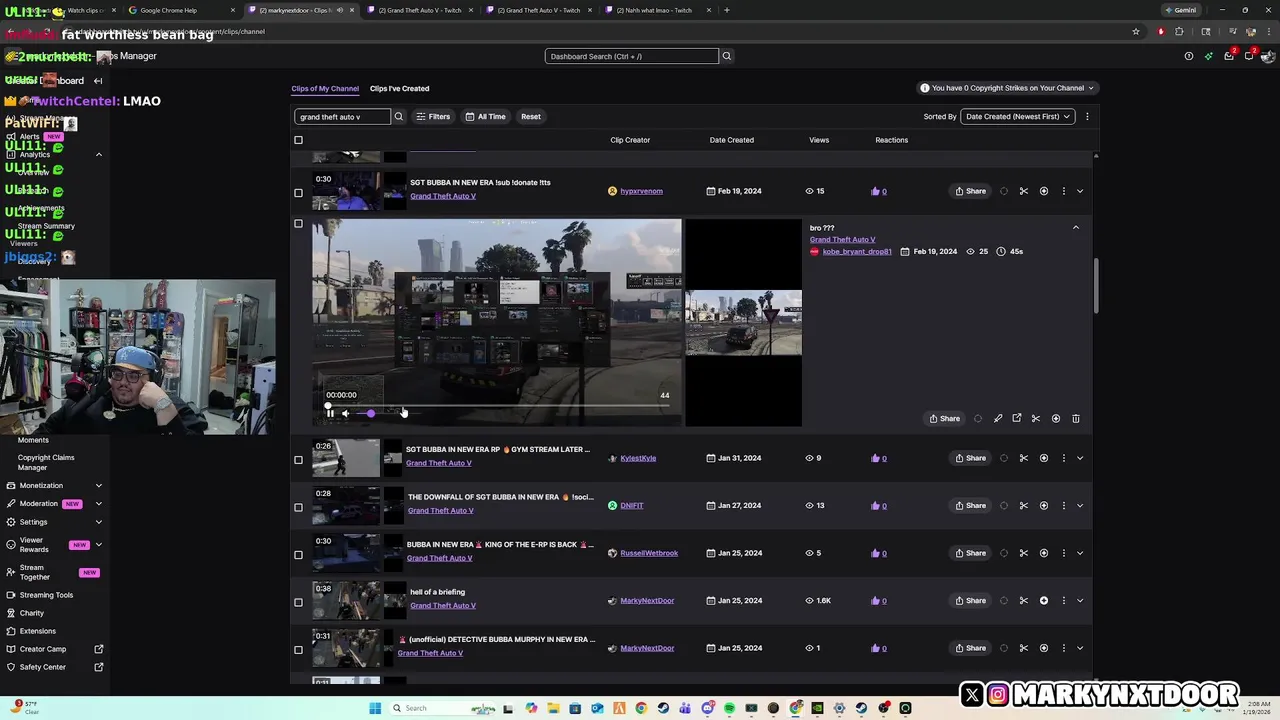Click Creator Camp external link icon
Viewport: 1280px width, 720px height.
click(x=99, y=649)
